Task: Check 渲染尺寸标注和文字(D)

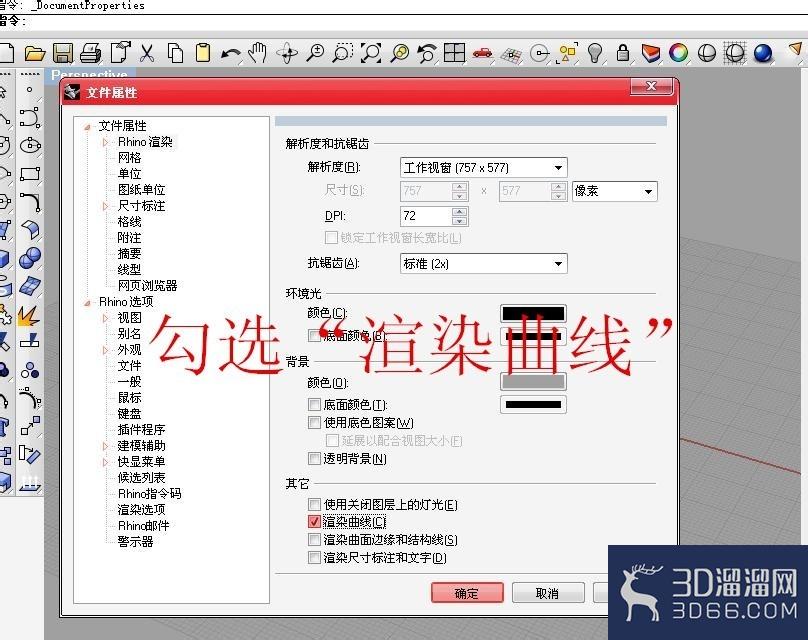Action: click(314, 558)
